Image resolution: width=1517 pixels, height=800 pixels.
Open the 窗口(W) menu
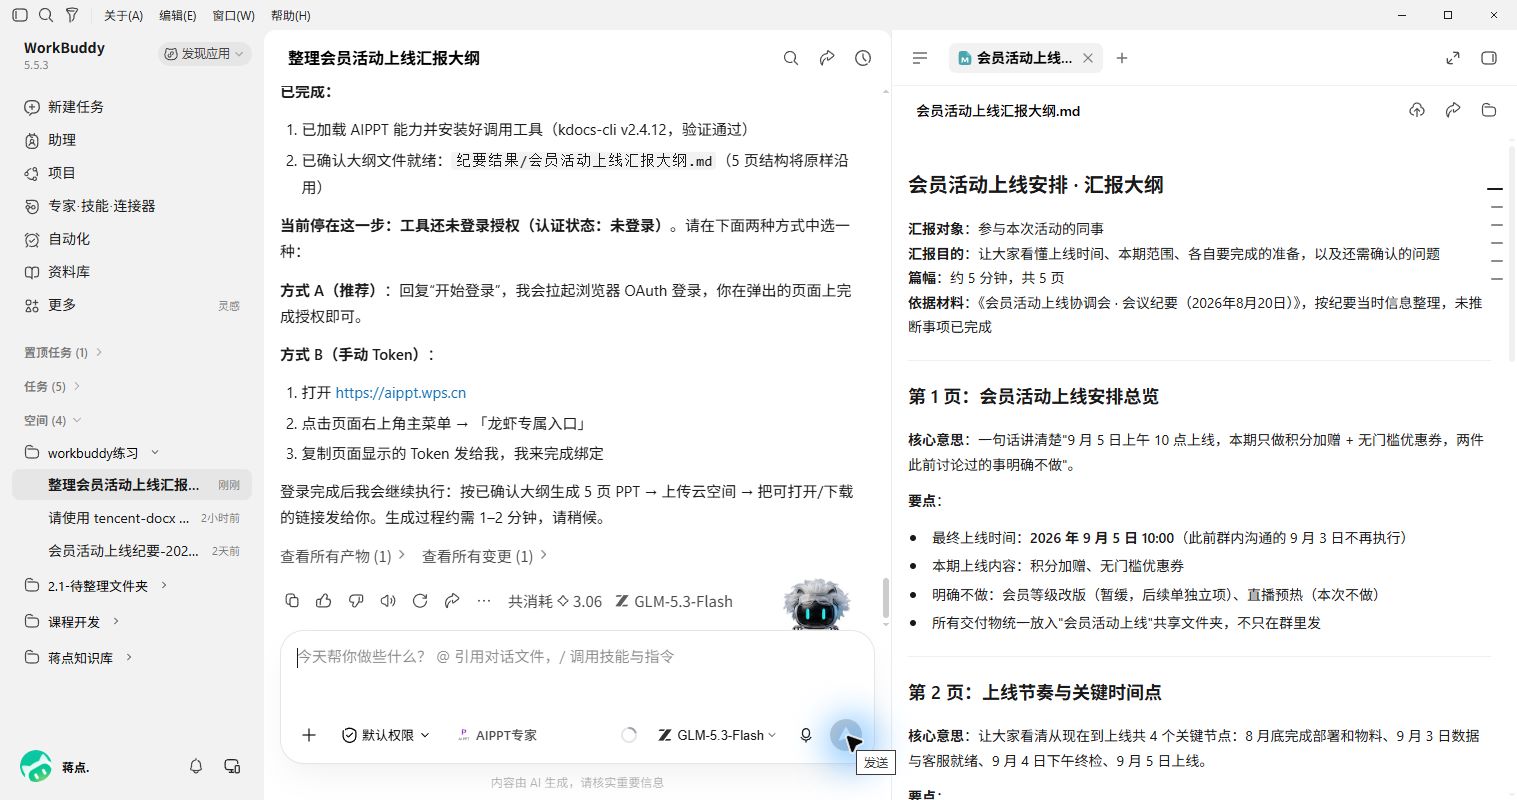[233, 15]
